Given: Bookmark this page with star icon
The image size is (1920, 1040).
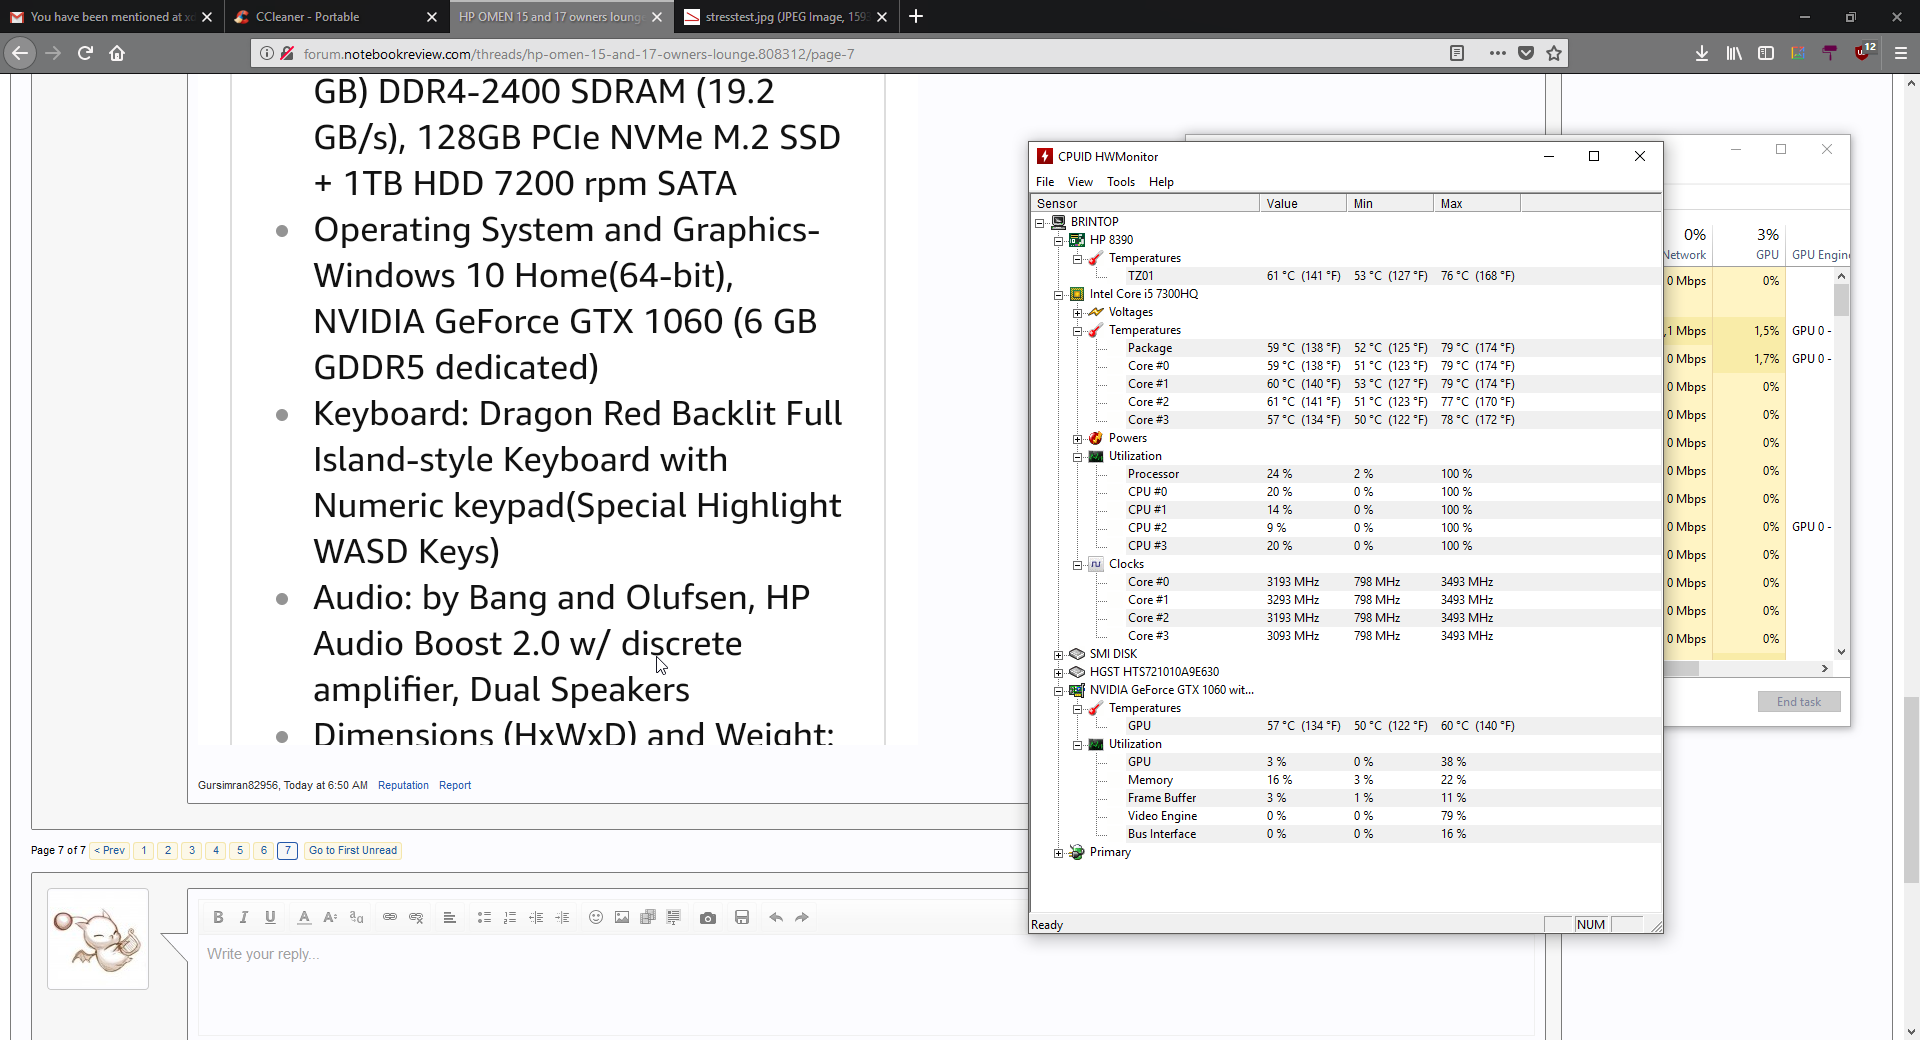Looking at the screenshot, I should pos(1554,53).
